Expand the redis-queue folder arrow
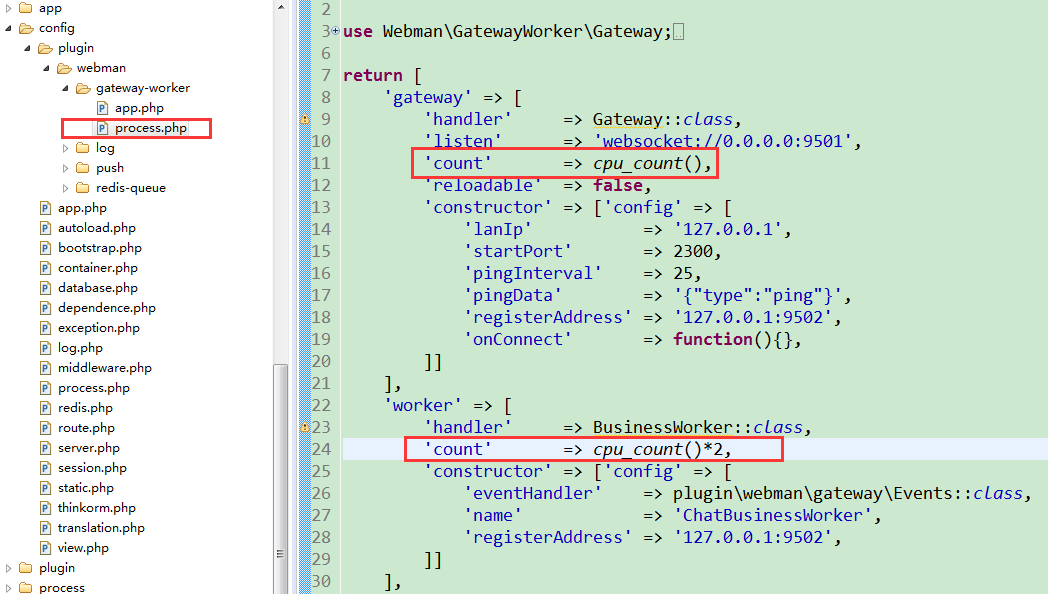Viewport: 1048px width, 594px height. [x=66, y=188]
